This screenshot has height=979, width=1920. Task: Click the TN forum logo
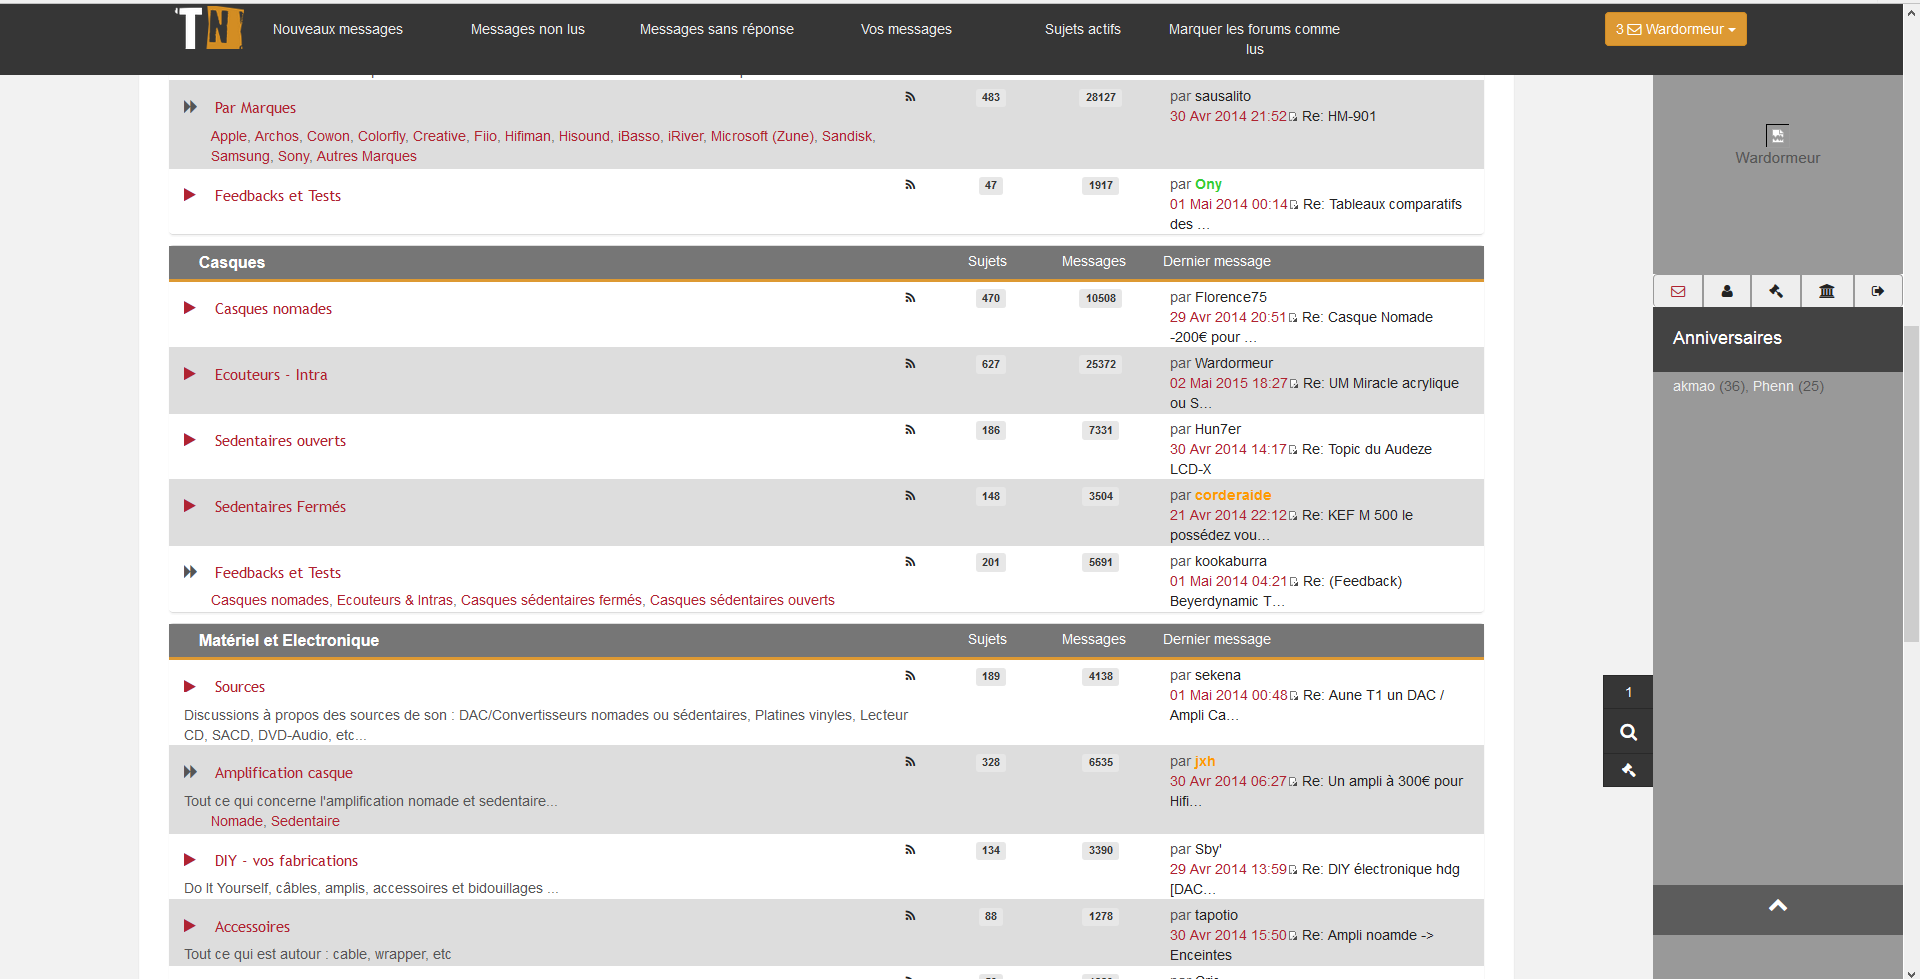point(210,28)
